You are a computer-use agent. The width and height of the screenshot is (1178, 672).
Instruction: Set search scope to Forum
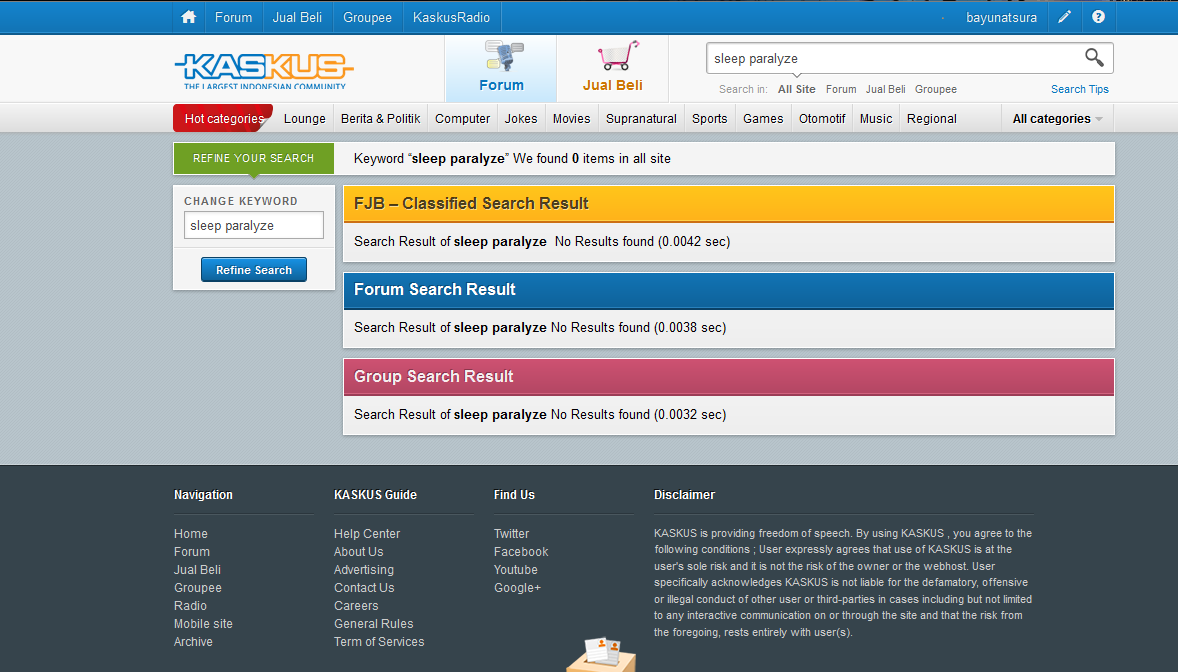841,89
